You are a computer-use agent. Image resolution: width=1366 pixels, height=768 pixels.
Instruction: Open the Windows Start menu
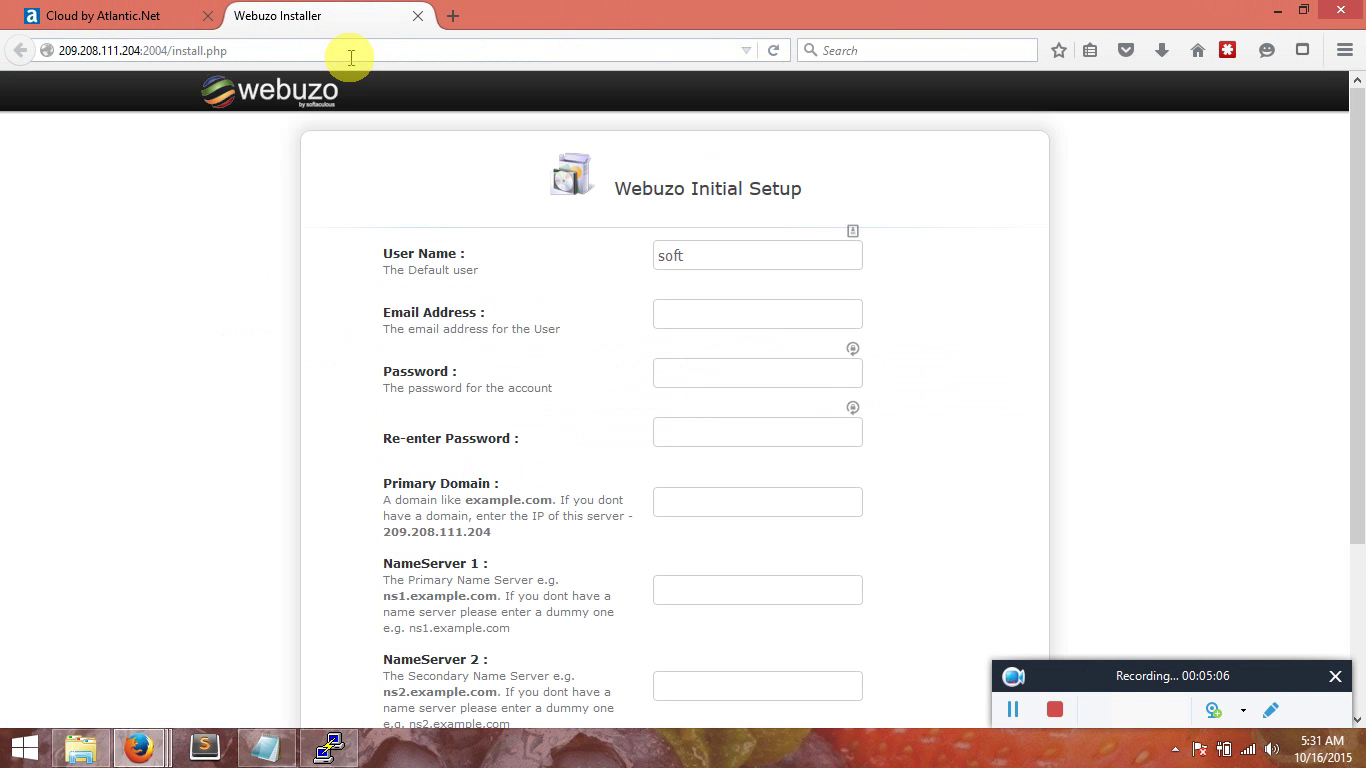24,748
